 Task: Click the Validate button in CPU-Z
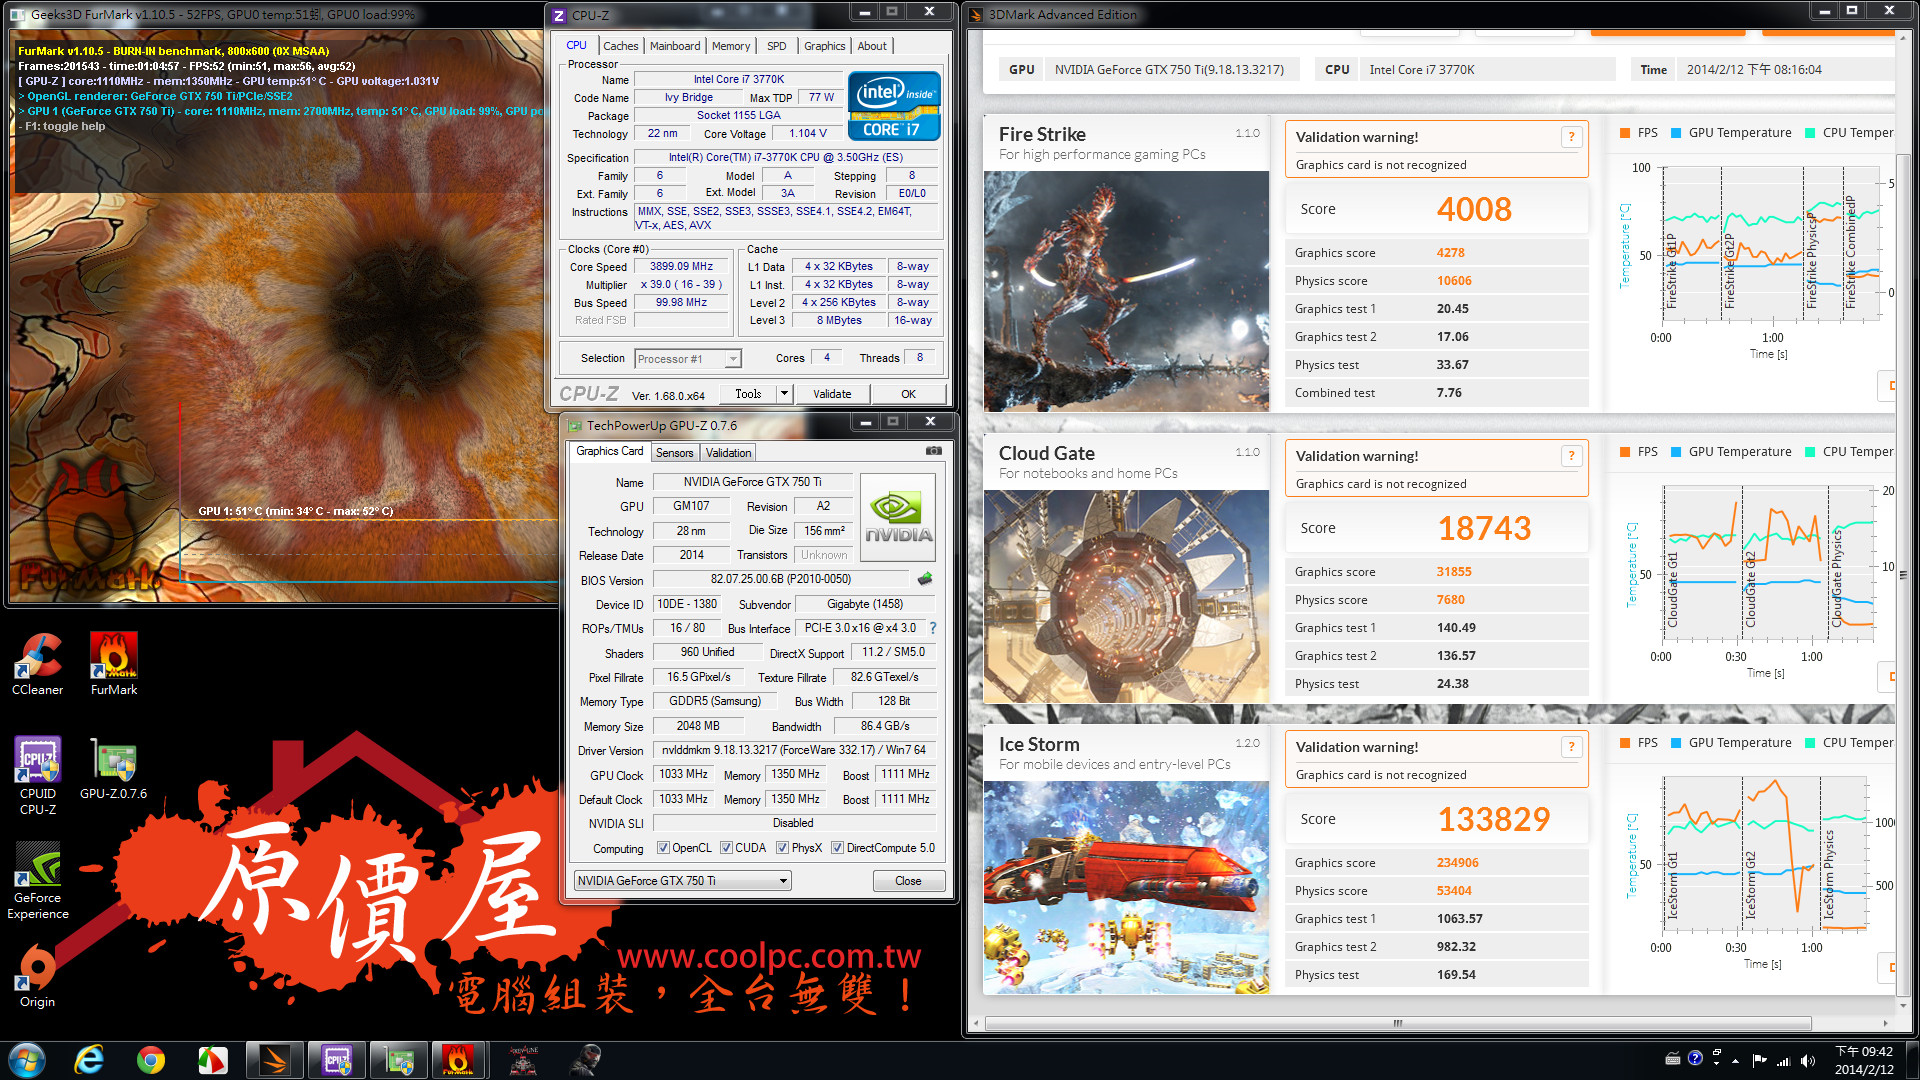(x=832, y=394)
